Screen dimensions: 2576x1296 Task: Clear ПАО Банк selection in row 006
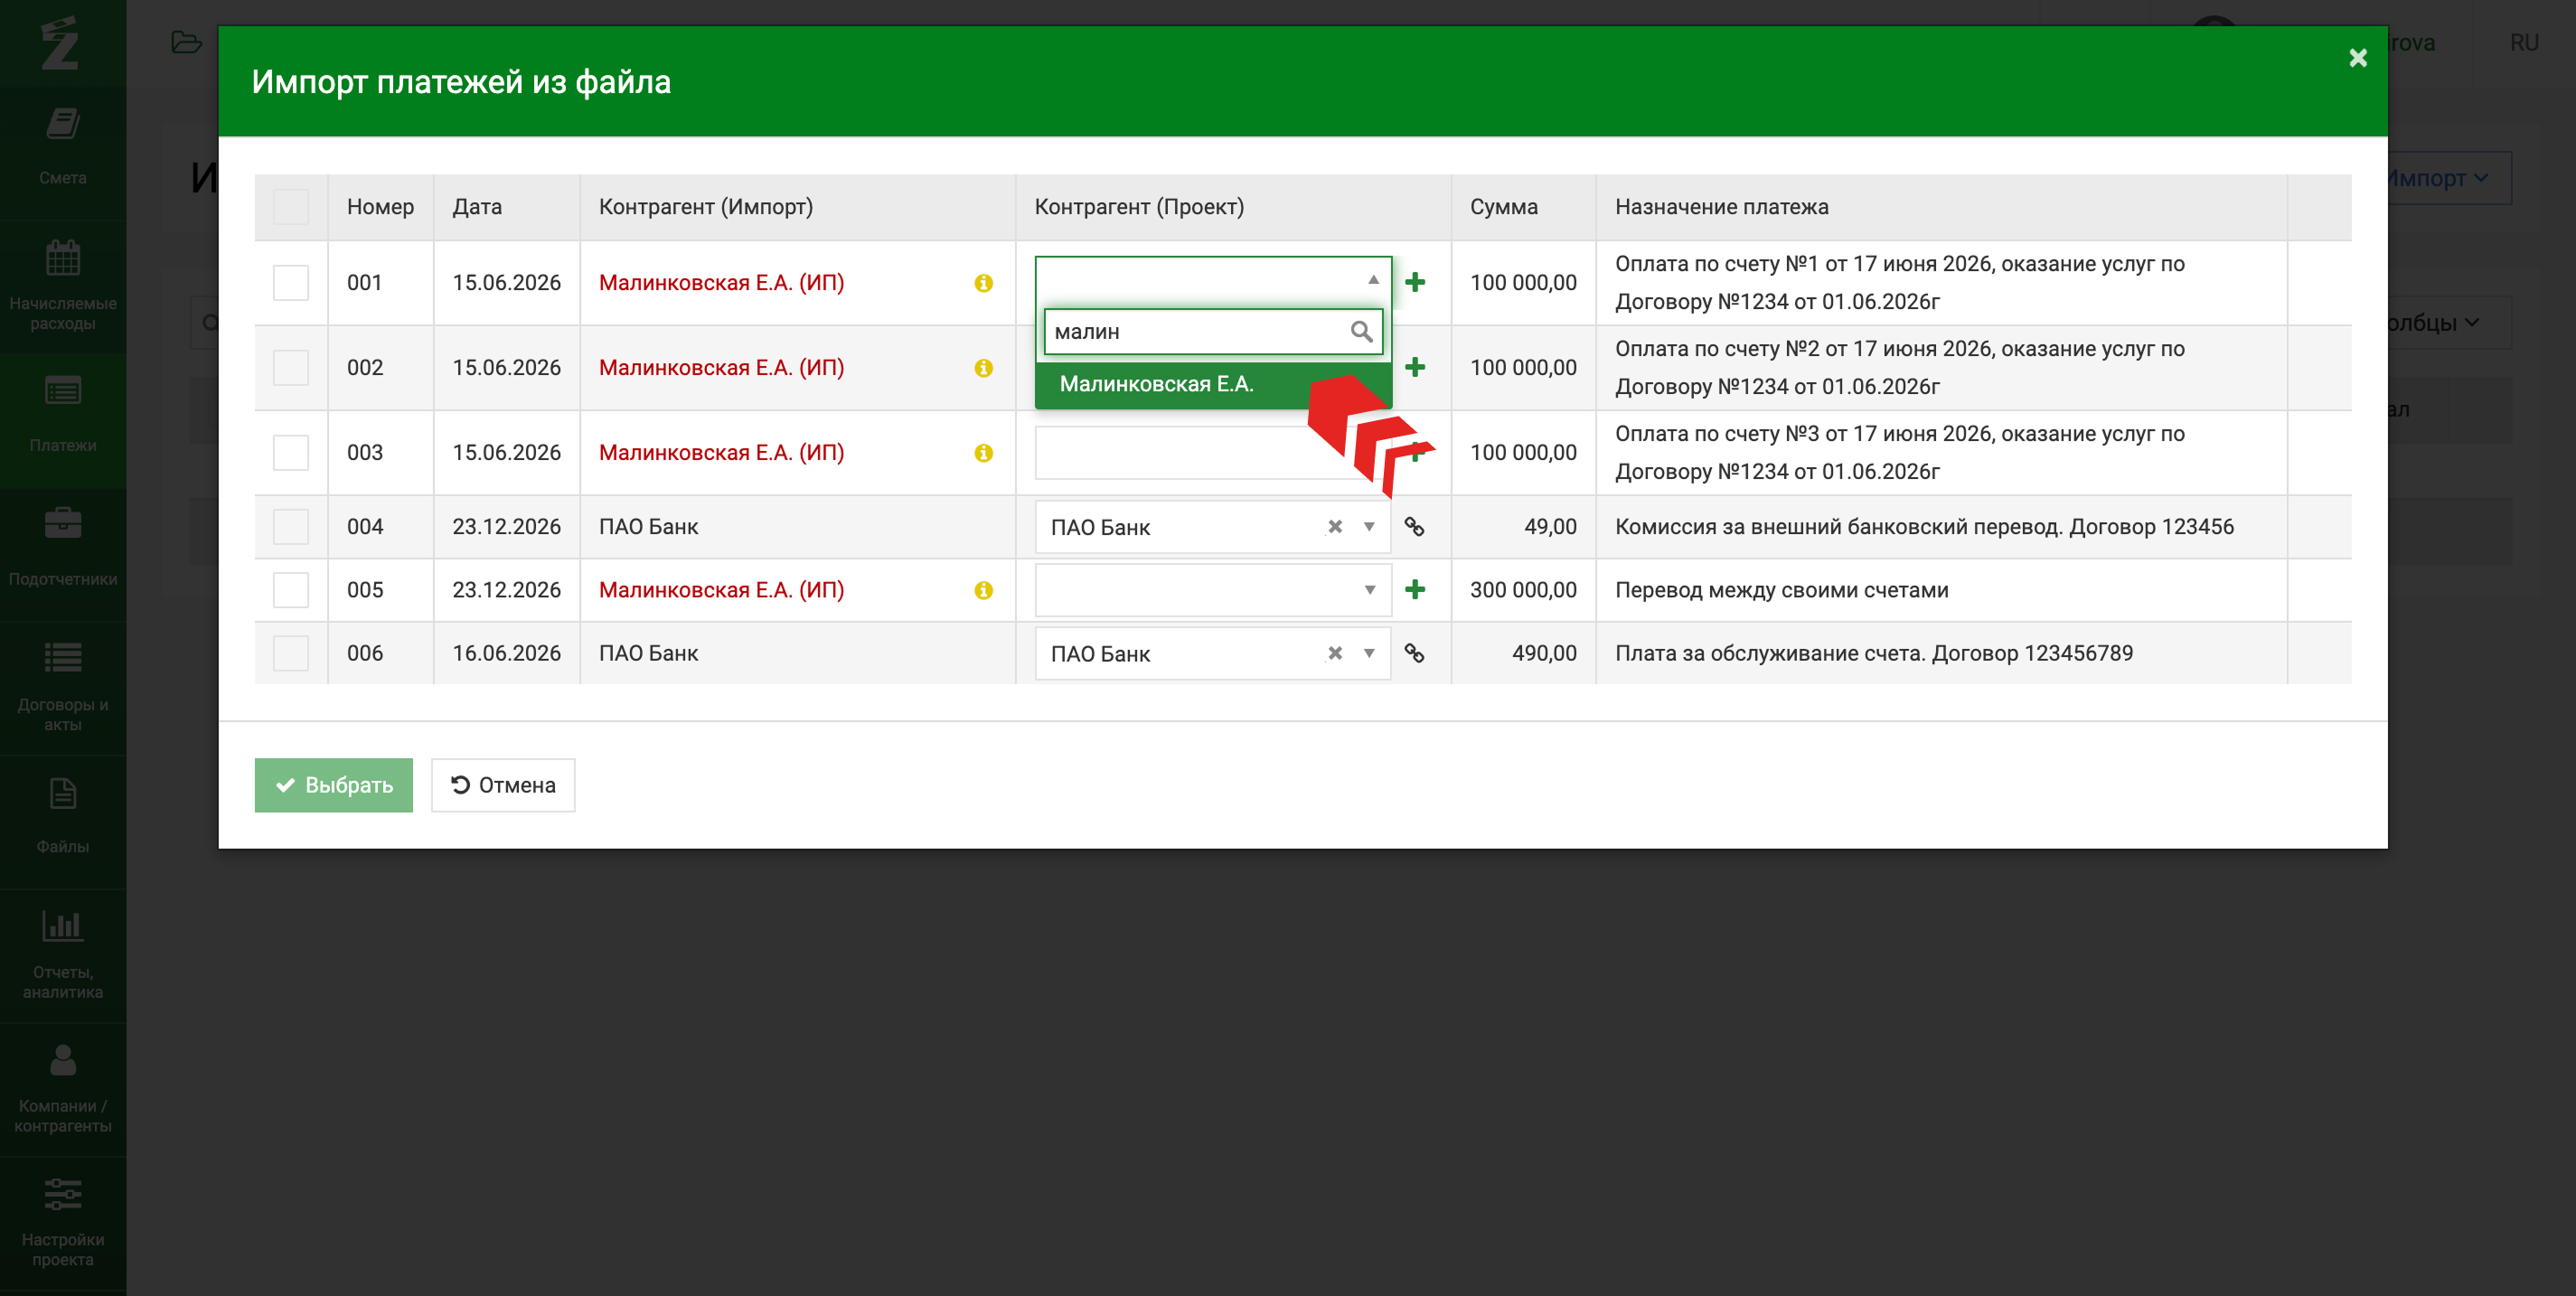point(1335,653)
